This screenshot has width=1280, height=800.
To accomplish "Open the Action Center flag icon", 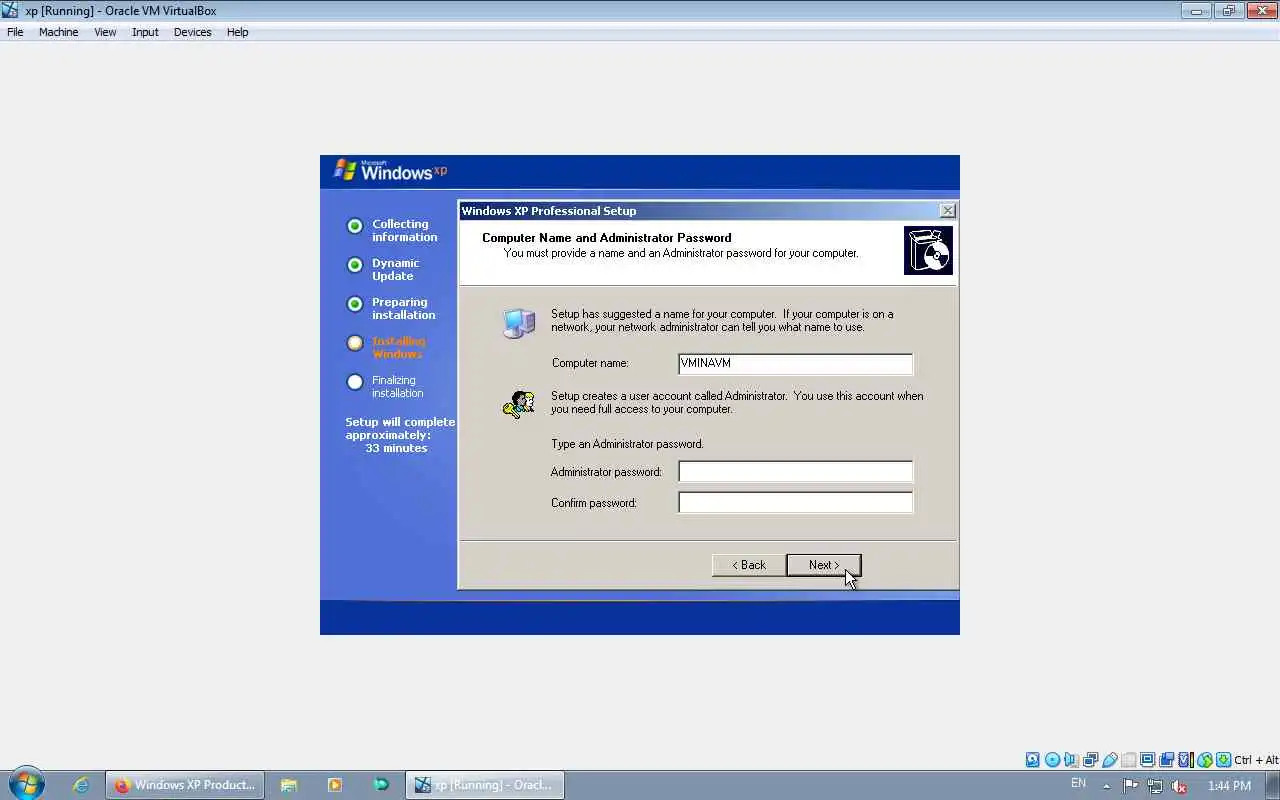I will point(1130,786).
